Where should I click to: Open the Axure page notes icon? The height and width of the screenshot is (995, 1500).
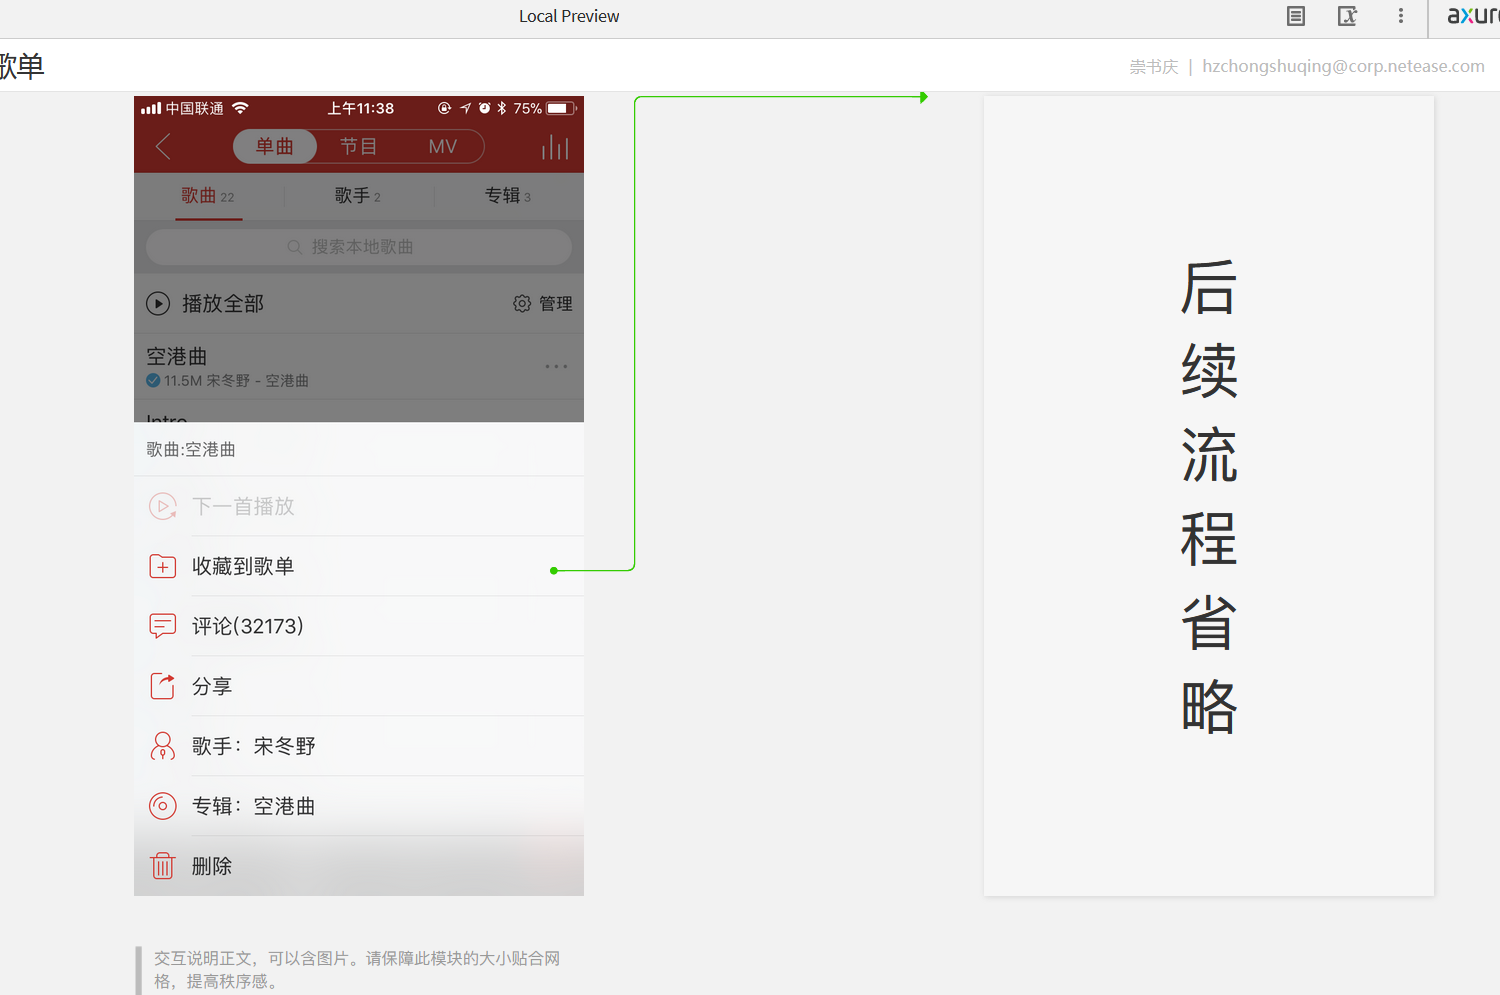[x=1296, y=16]
